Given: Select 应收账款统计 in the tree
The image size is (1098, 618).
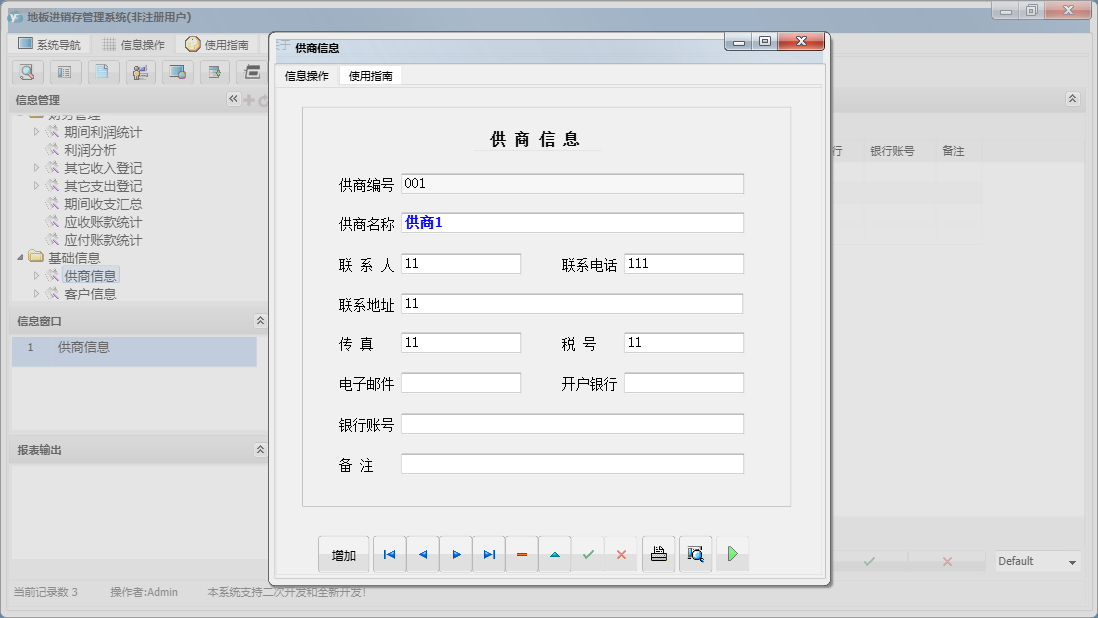Looking at the screenshot, I should 103,222.
